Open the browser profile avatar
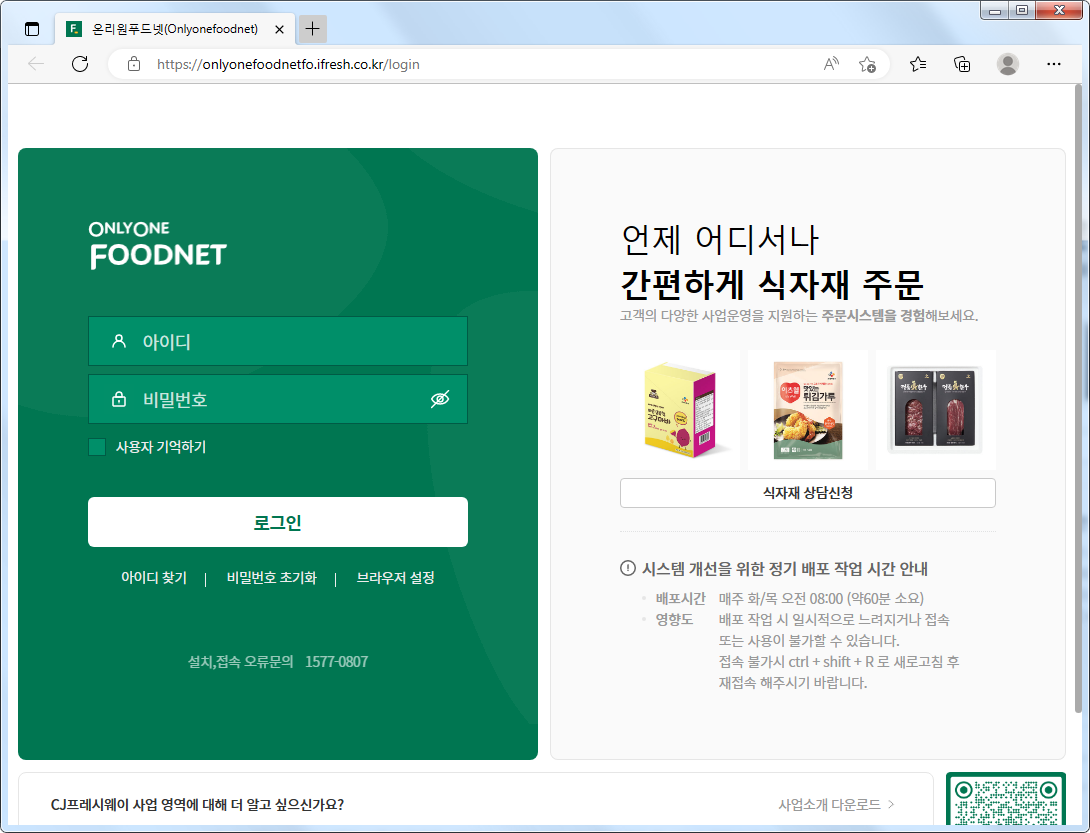This screenshot has width=1090, height=833. tap(1007, 65)
